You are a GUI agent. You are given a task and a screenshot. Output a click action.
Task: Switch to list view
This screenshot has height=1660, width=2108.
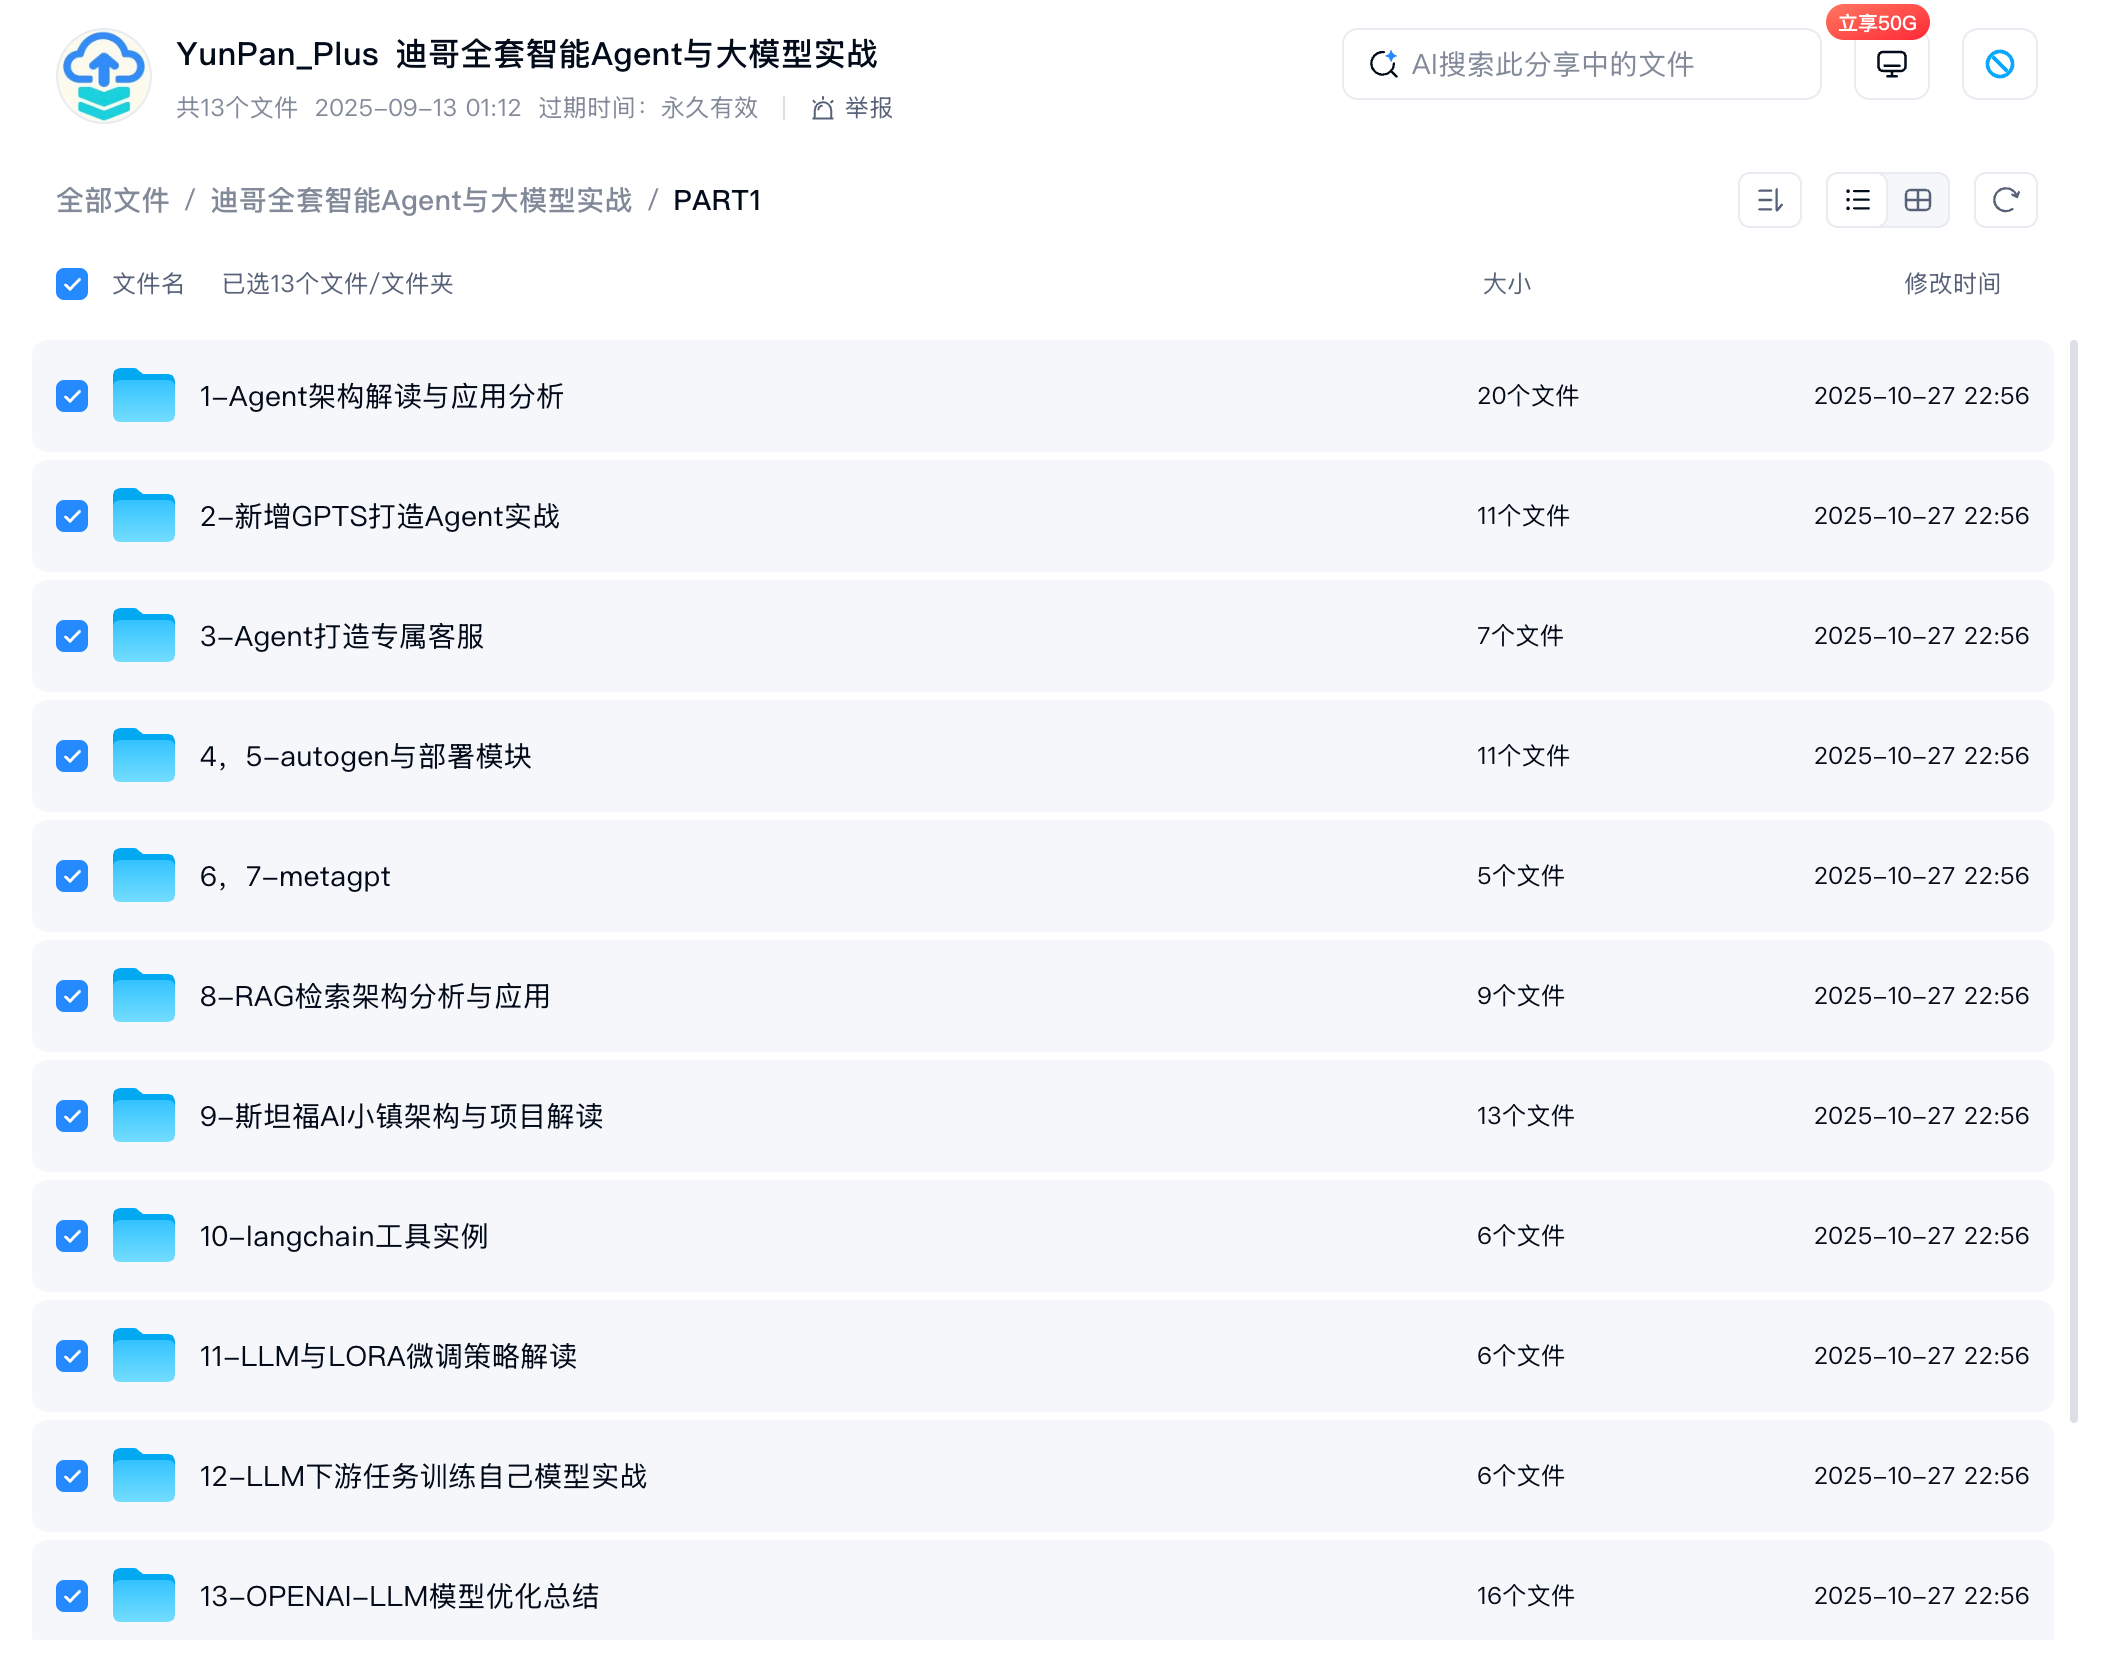(1857, 200)
